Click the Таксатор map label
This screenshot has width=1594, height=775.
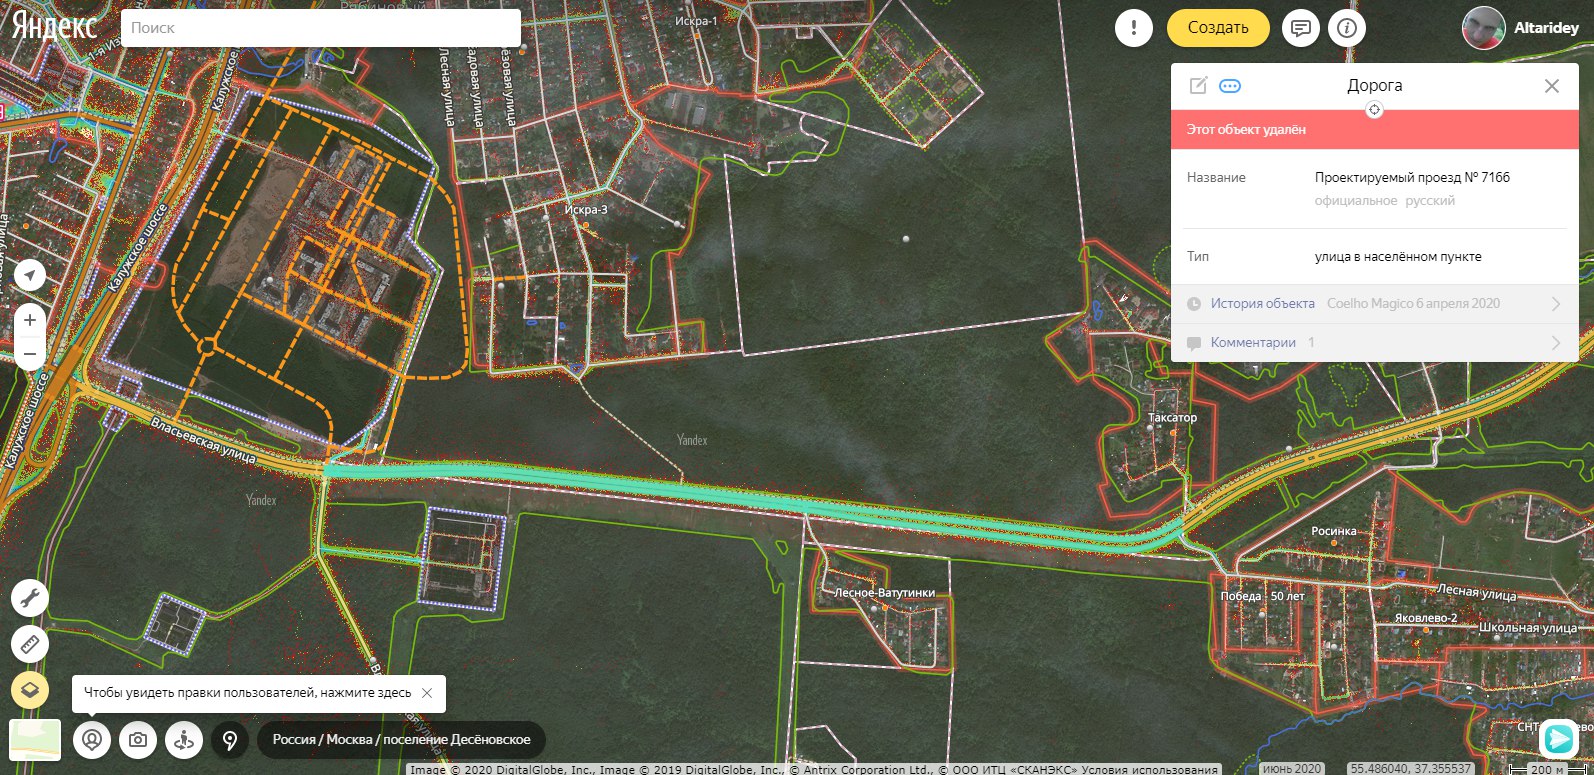(x=1172, y=418)
